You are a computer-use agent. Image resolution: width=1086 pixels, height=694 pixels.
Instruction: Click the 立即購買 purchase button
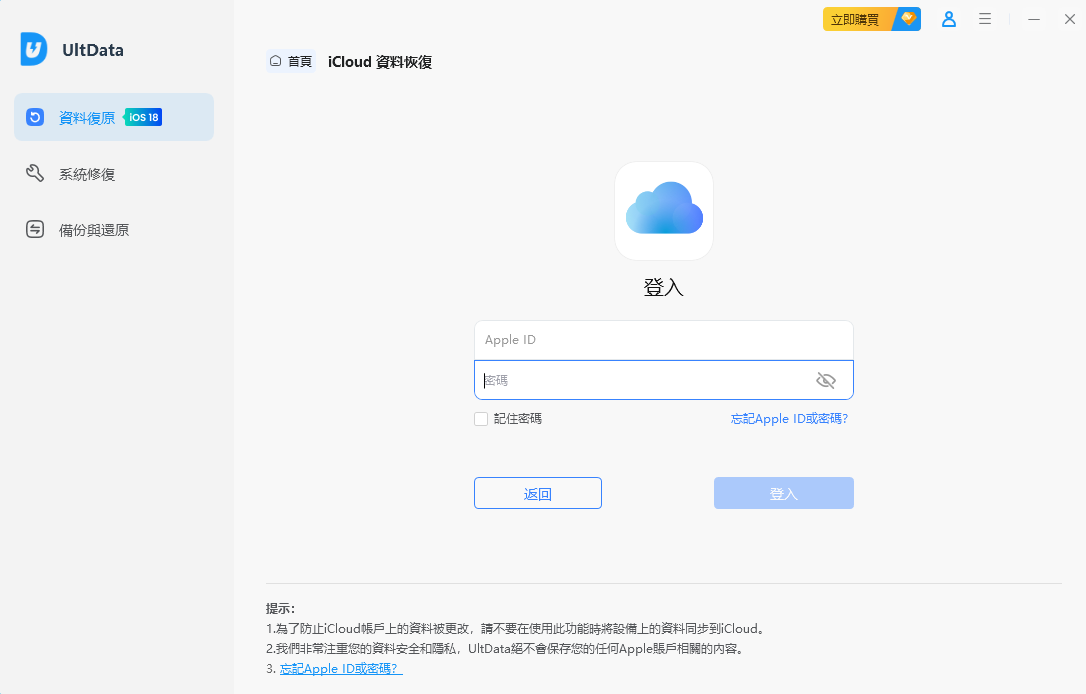[872, 19]
